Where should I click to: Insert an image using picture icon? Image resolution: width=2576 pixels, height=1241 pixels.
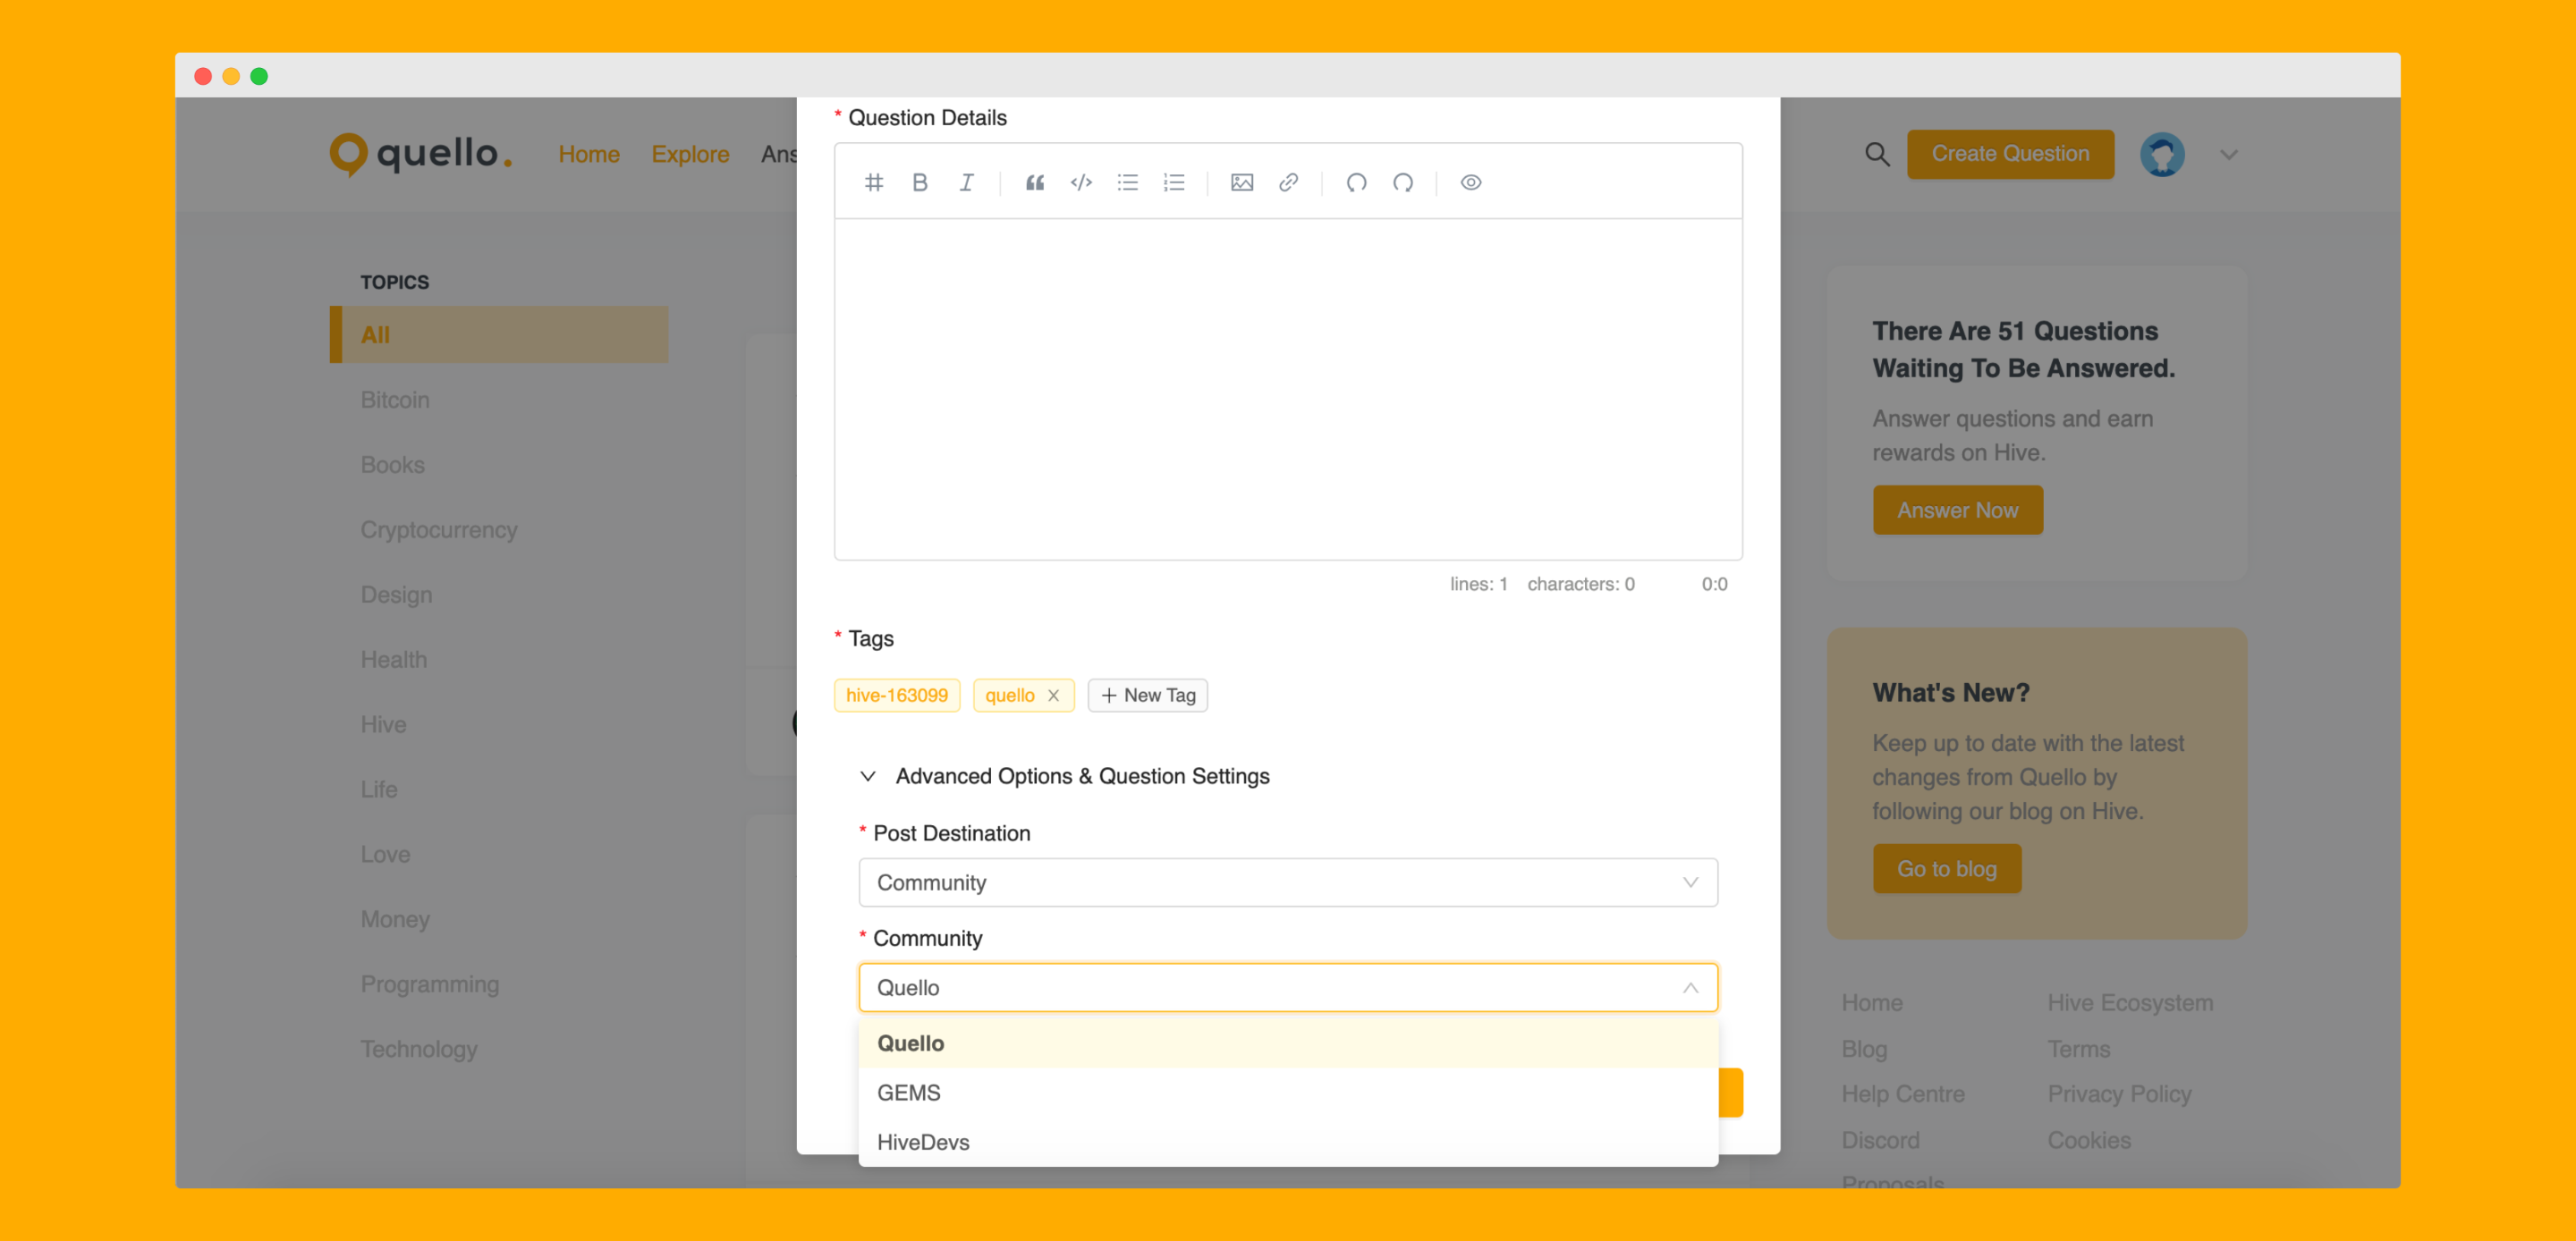pyautogui.click(x=1241, y=182)
